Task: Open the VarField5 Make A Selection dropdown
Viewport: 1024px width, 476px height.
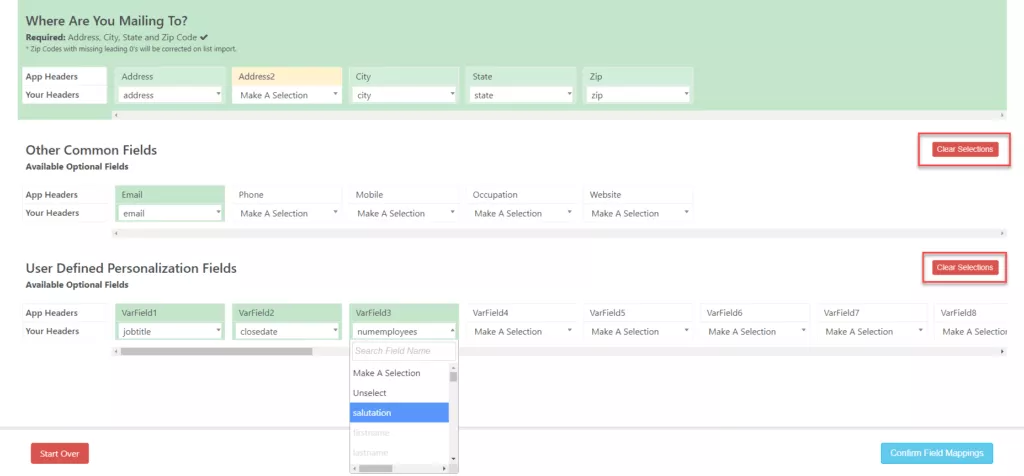Action: 638,331
